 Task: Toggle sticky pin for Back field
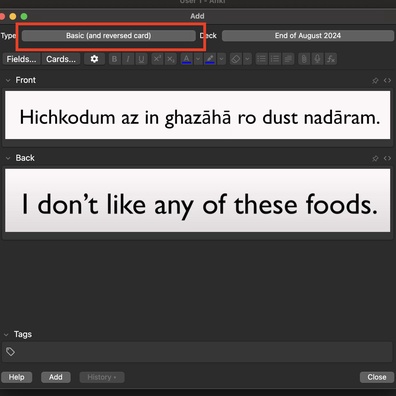(x=375, y=158)
